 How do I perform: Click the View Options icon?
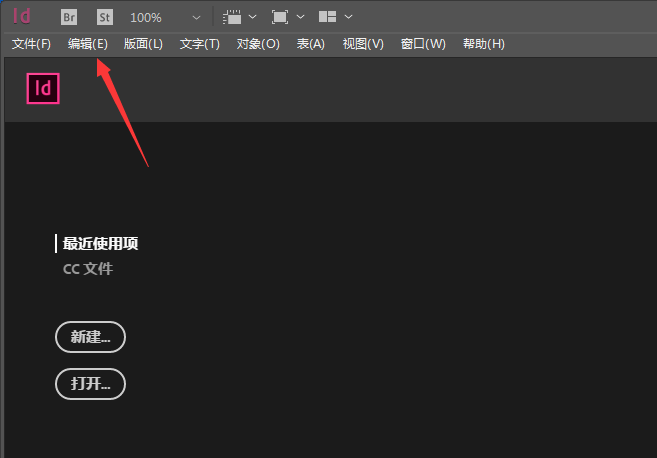pyautogui.click(x=232, y=17)
